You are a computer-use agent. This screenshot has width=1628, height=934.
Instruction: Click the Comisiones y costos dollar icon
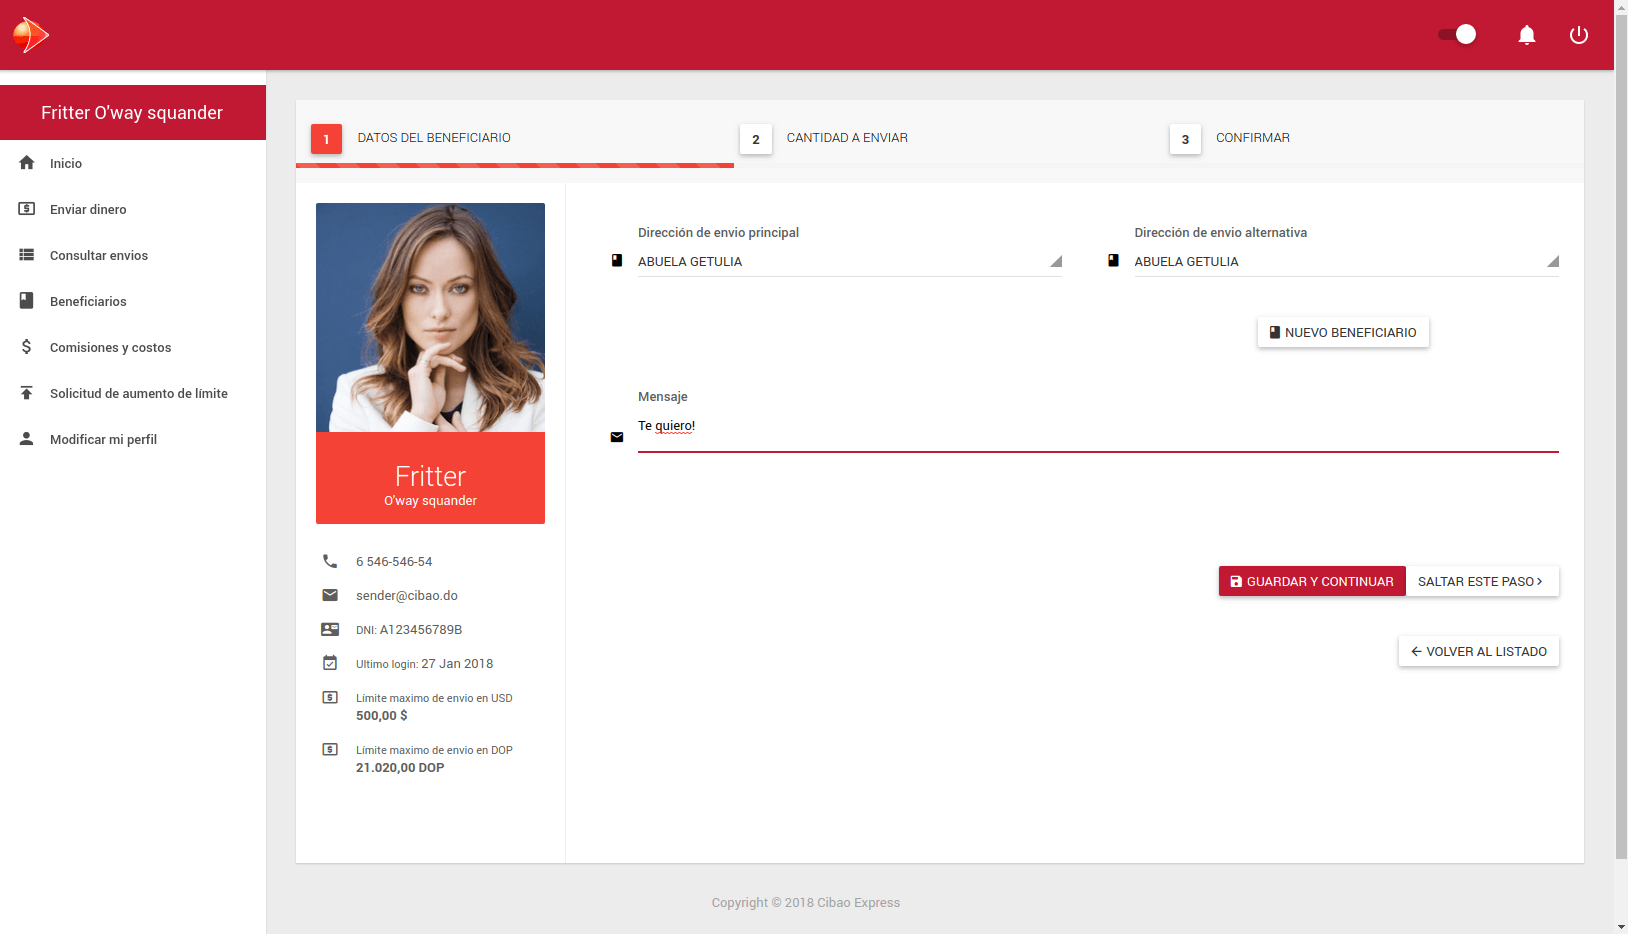pos(27,347)
